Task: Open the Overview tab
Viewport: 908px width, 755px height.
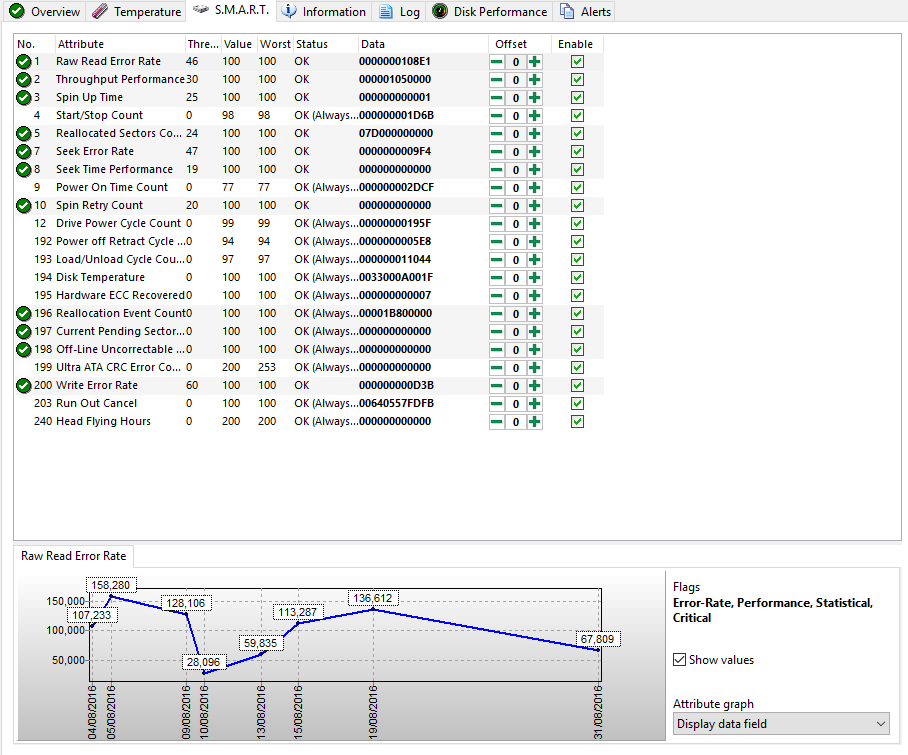Action: (44, 12)
